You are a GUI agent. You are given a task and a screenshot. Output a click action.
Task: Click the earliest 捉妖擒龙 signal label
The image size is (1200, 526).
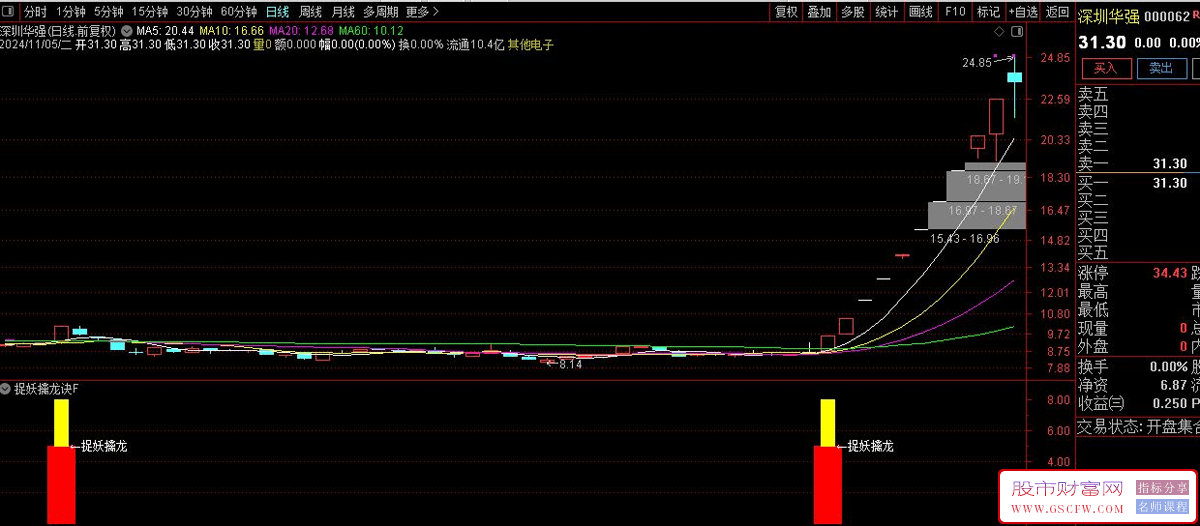pyautogui.click(x=104, y=446)
